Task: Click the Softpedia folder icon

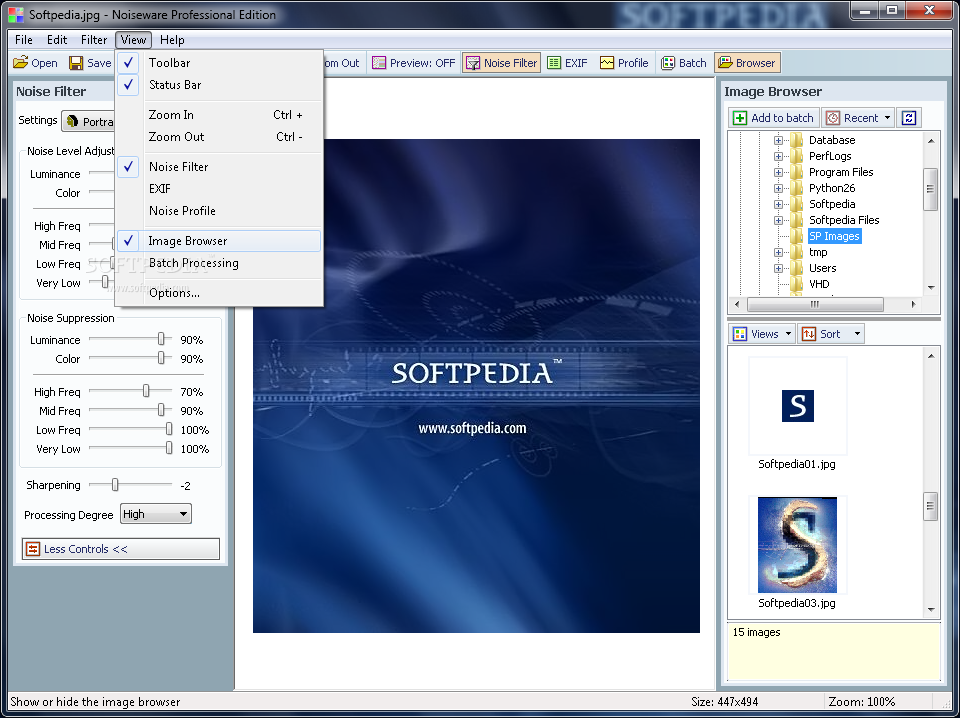Action: [x=796, y=204]
